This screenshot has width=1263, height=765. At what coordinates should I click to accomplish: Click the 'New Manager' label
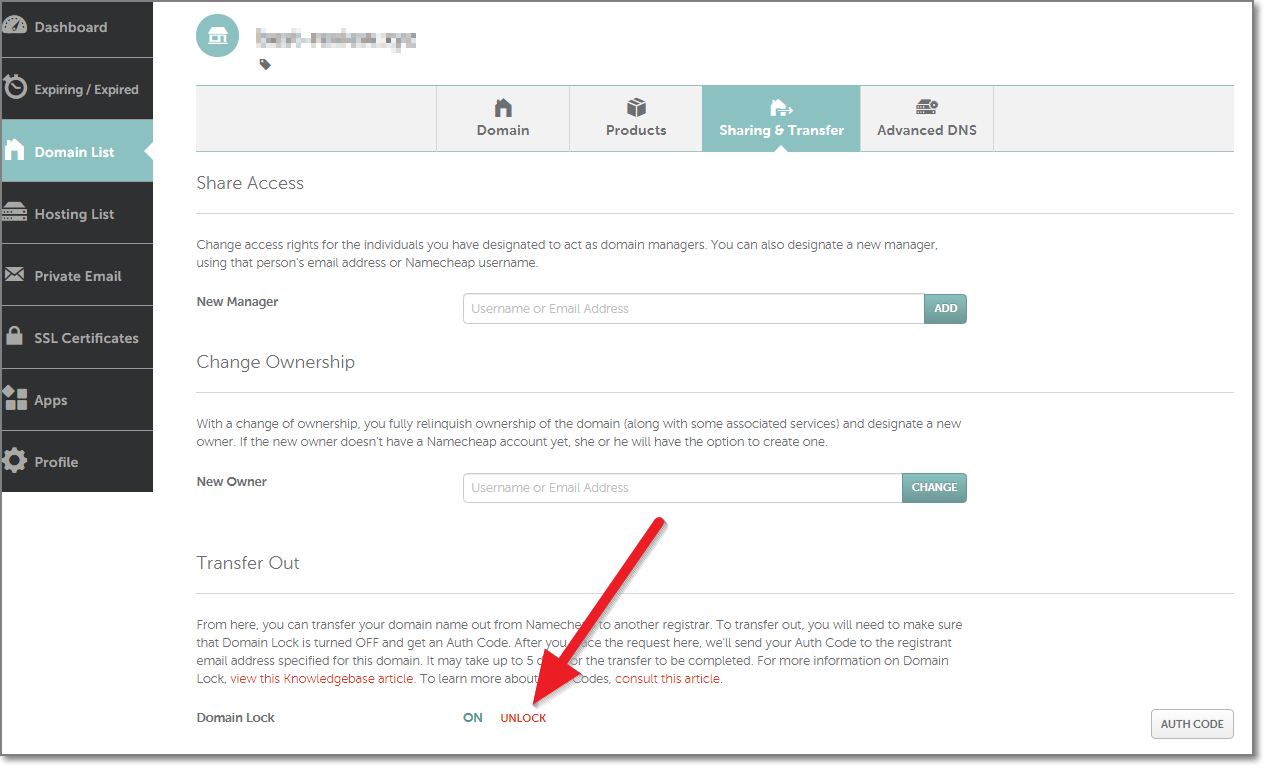point(237,301)
